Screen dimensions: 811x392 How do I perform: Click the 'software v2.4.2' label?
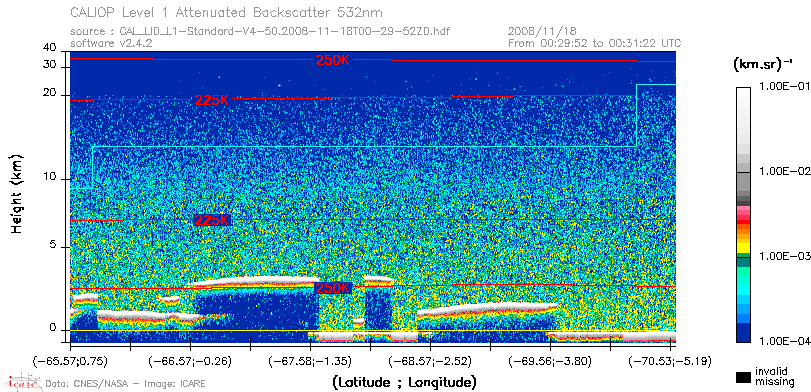click(x=111, y=43)
